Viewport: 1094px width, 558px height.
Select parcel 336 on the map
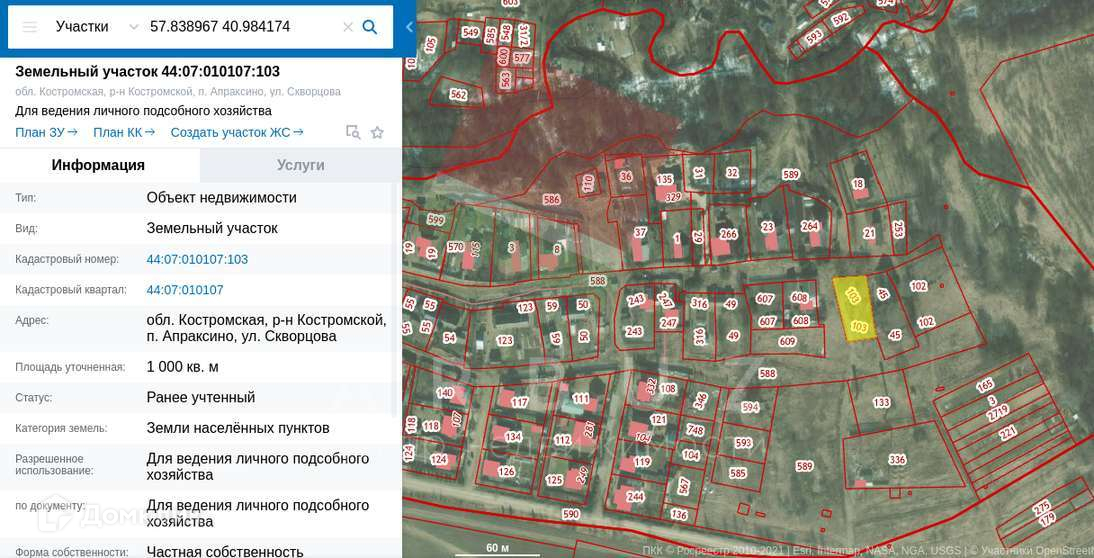(x=897, y=460)
